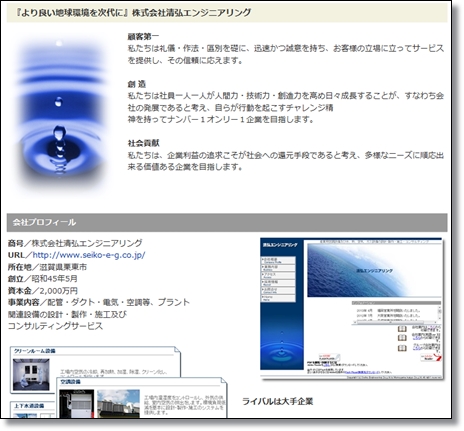This screenshot has height=431, width=464.
Task: Select the アクセス menu item in website preview
Action: 278,275
